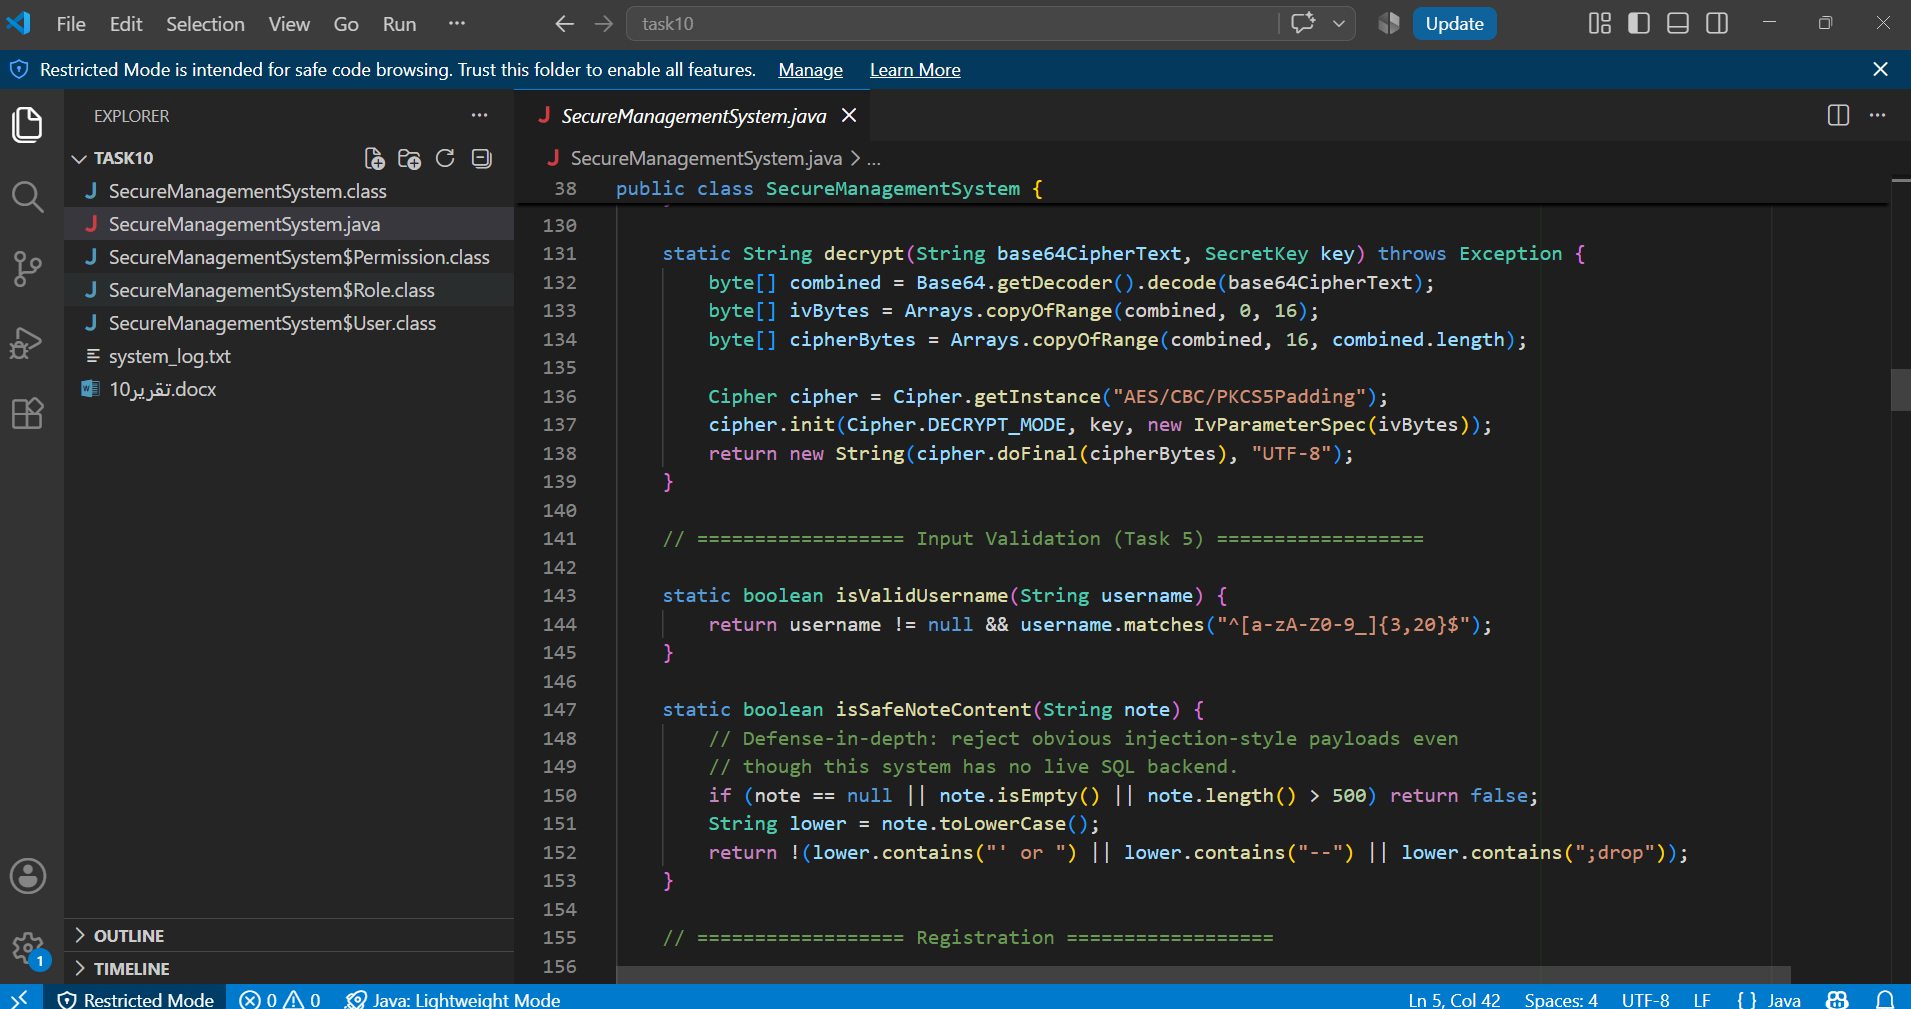Click Java: Lightweight Mode status item
Image resolution: width=1911 pixels, height=1009 pixels.
(452, 999)
